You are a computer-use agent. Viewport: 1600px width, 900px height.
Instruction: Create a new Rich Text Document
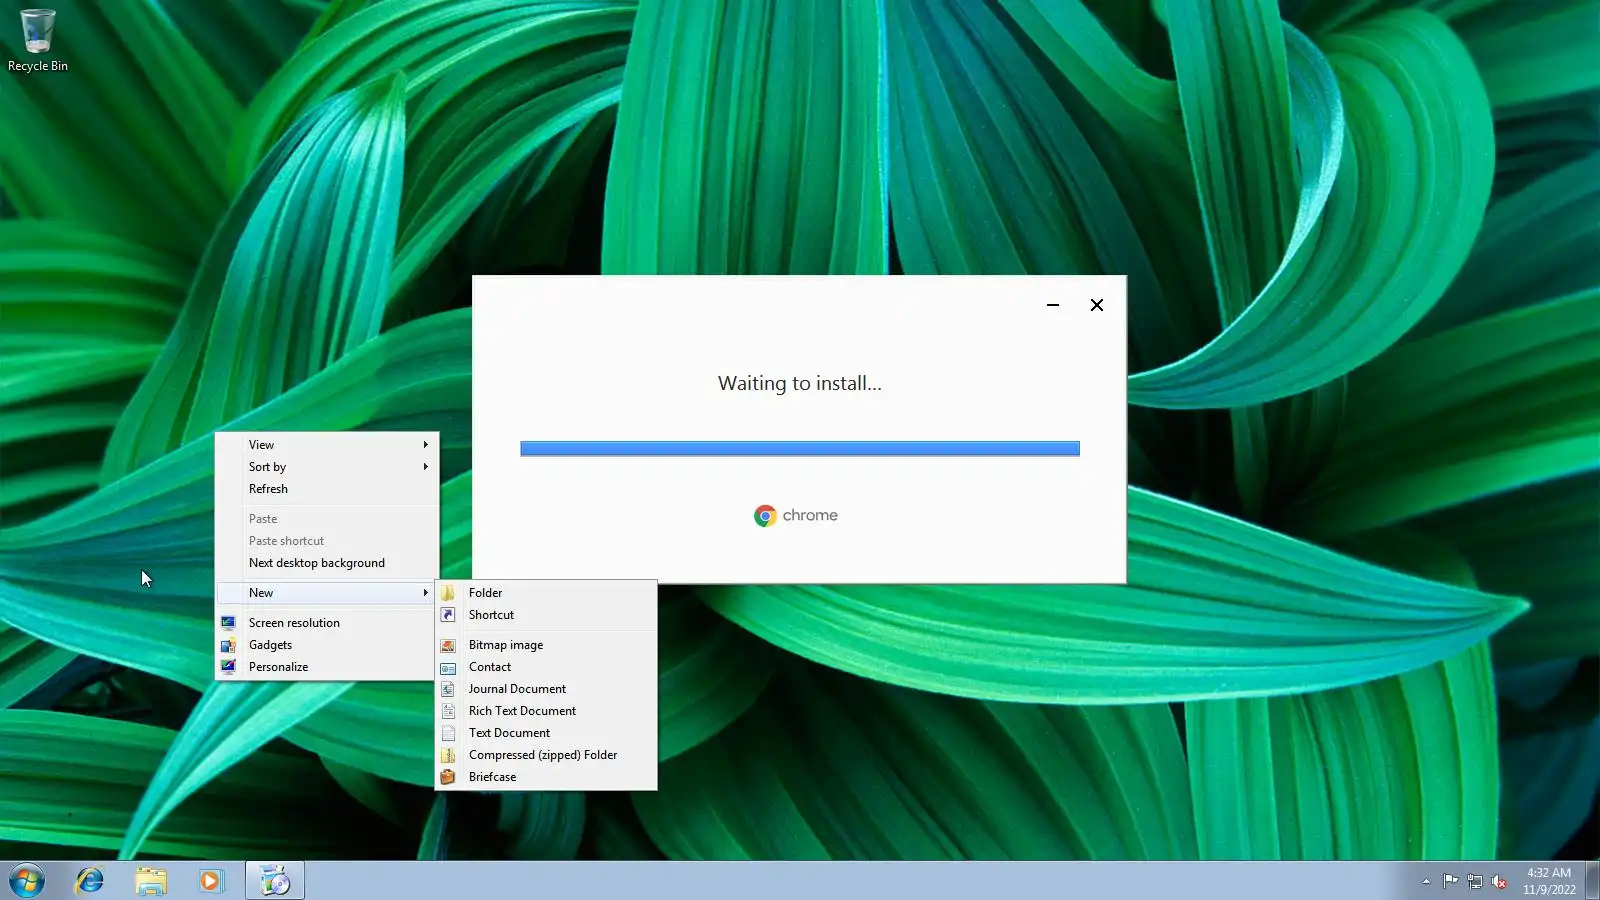click(546, 711)
